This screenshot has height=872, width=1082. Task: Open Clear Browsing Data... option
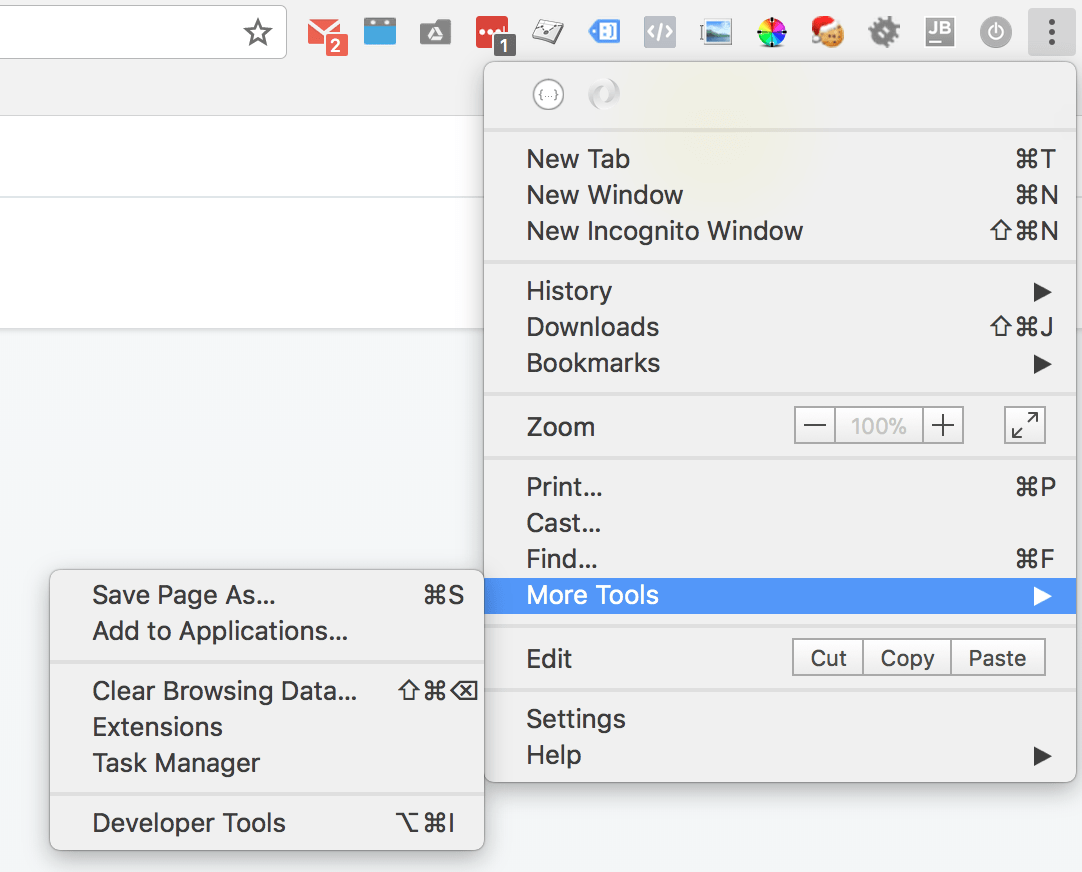[x=267, y=691]
